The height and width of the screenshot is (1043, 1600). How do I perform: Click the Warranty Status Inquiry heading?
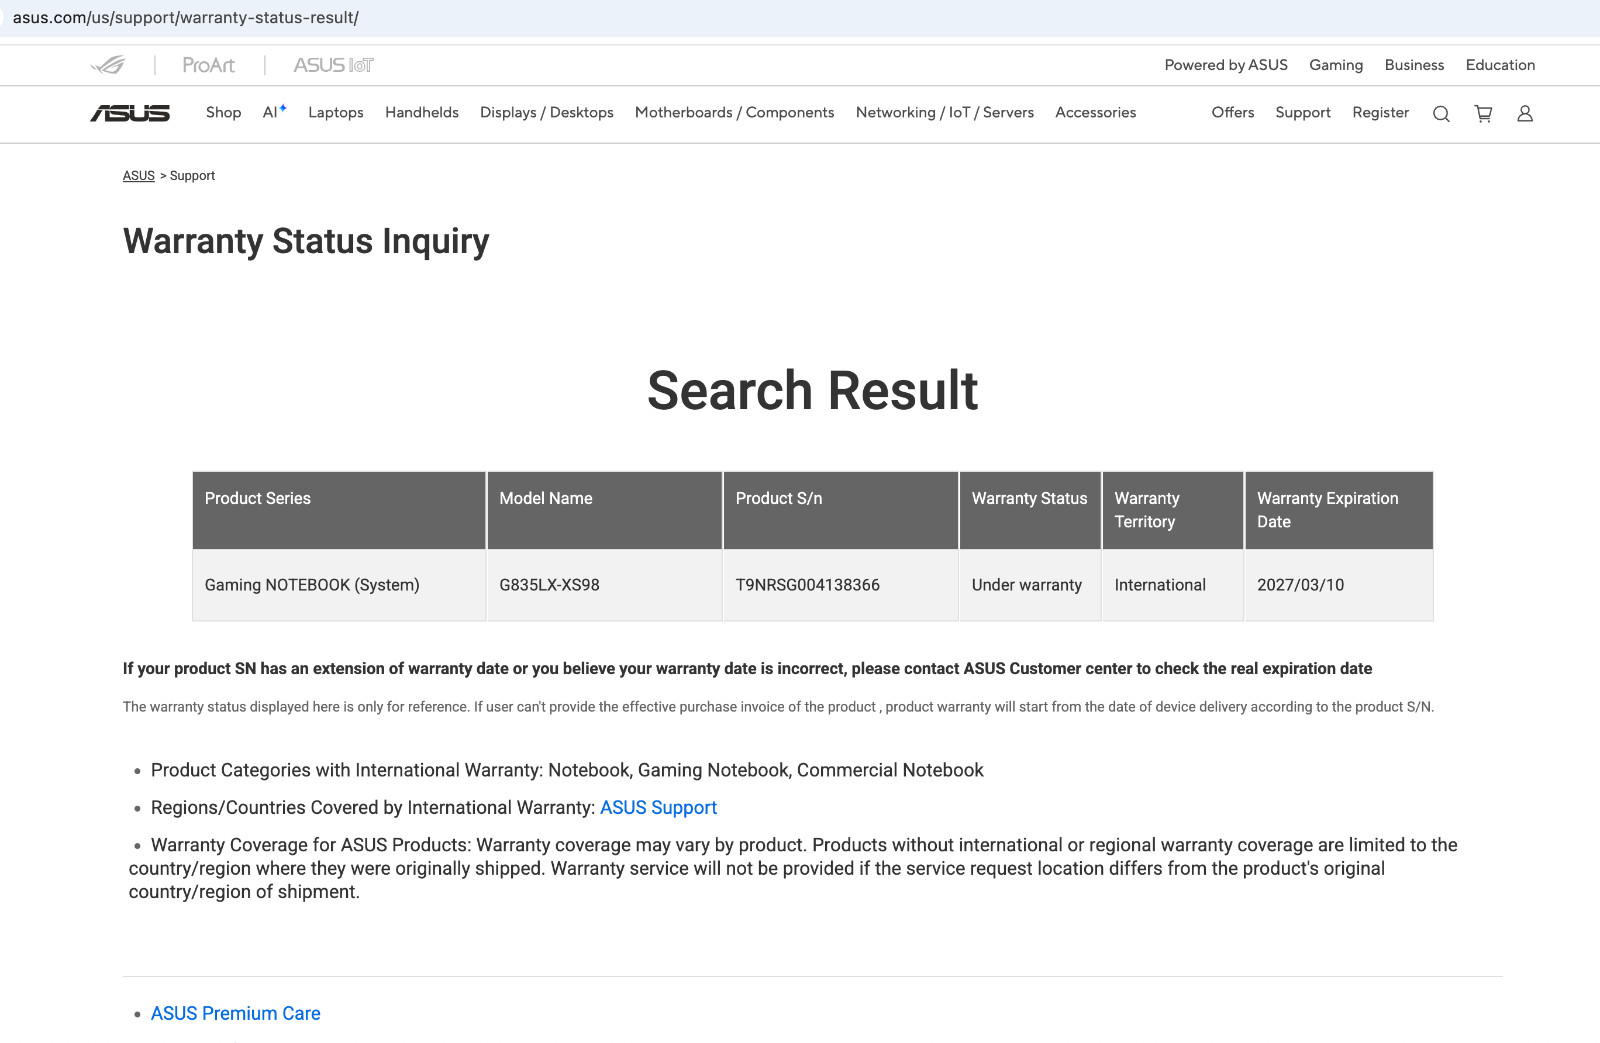click(x=306, y=241)
